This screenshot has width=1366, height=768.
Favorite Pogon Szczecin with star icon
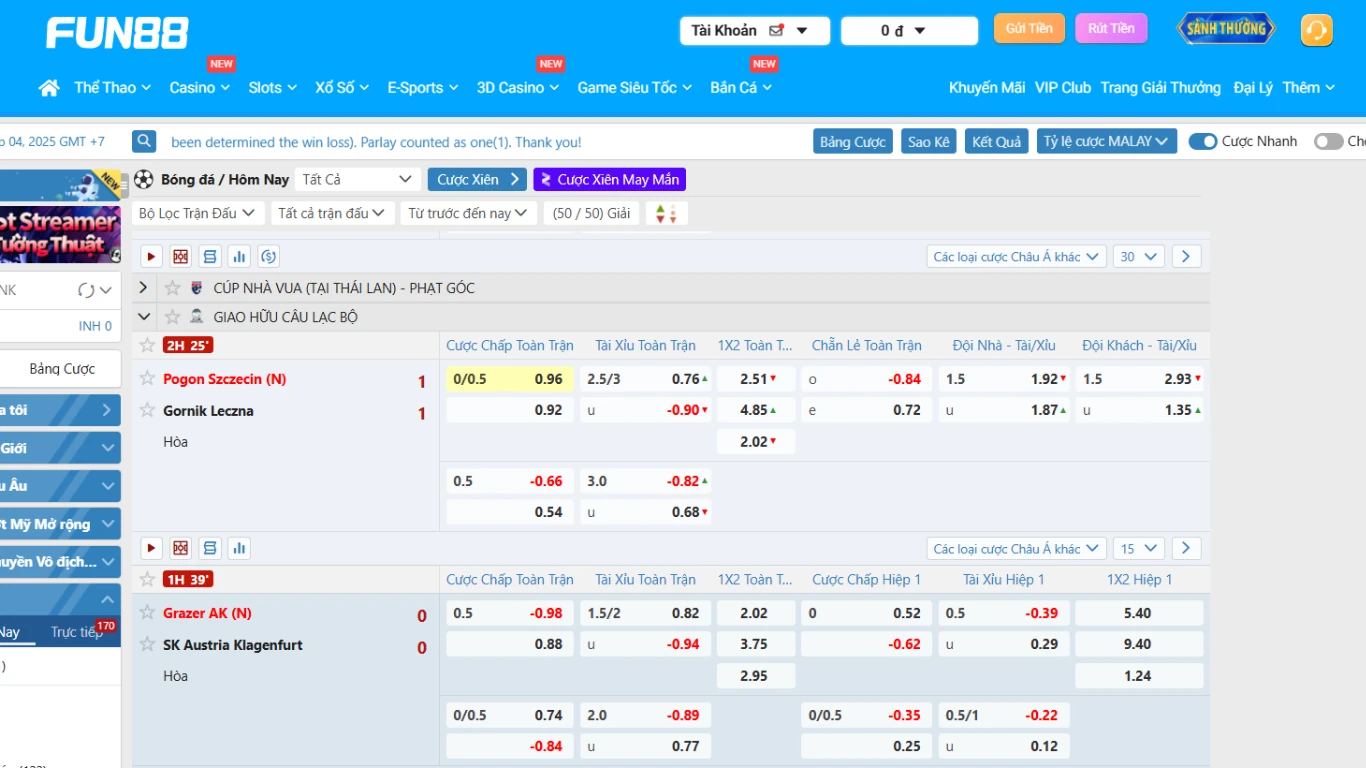[x=148, y=378]
